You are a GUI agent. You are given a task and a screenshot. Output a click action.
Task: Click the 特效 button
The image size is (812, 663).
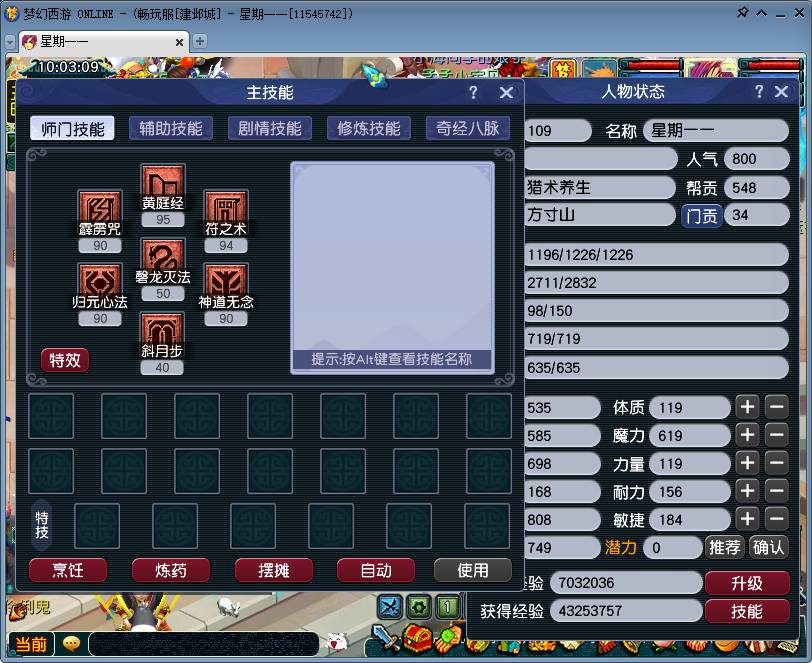click(65, 360)
